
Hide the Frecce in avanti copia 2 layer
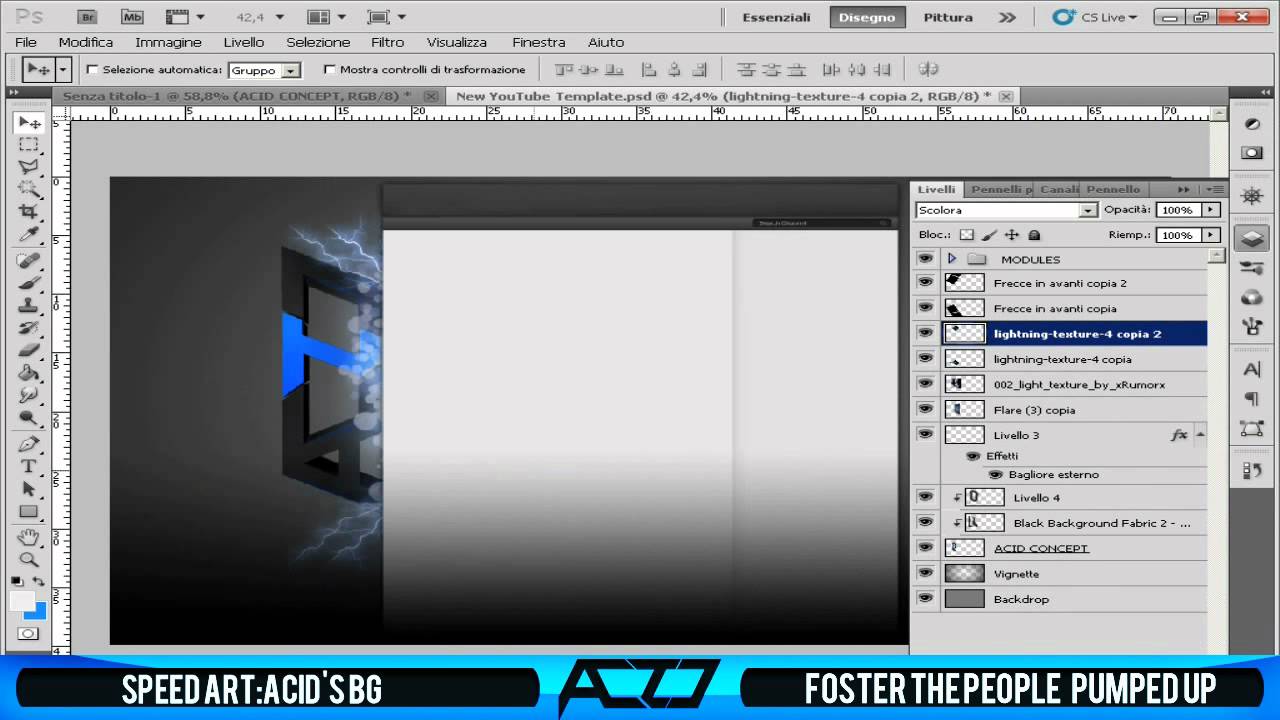pos(925,283)
